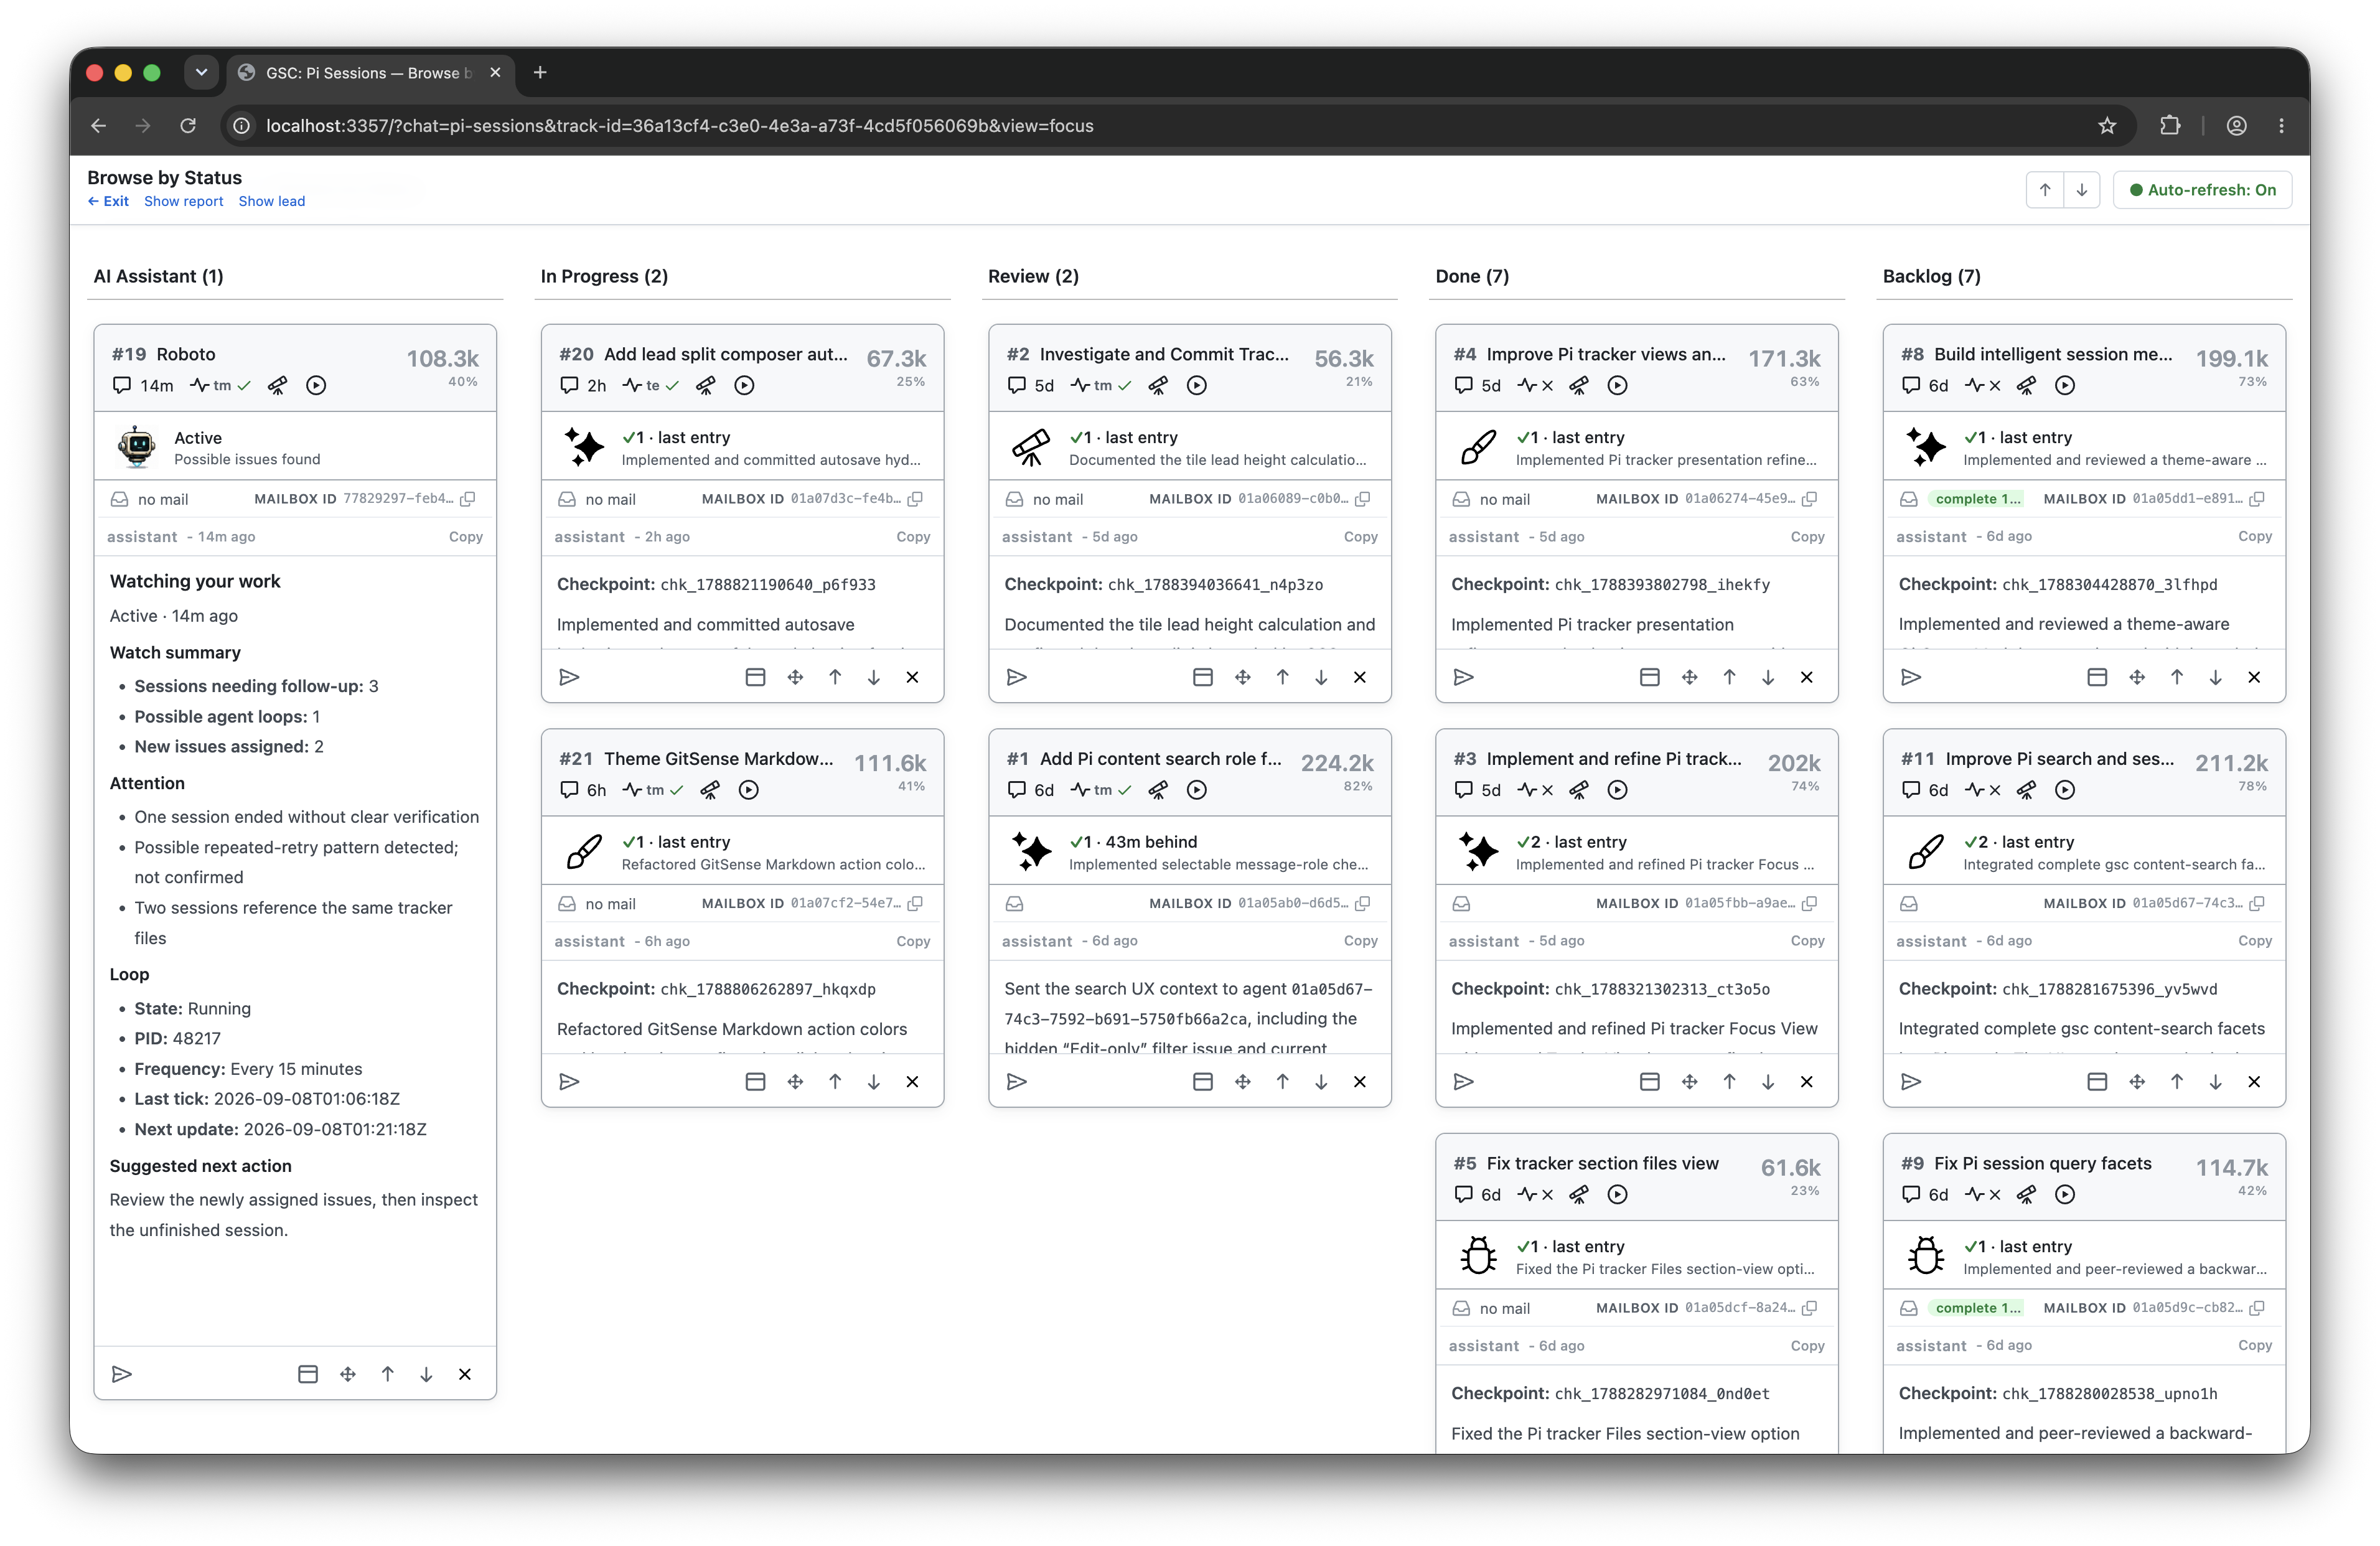Select the Backlog (7) column header
2380x1546 pixels.
1931,276
